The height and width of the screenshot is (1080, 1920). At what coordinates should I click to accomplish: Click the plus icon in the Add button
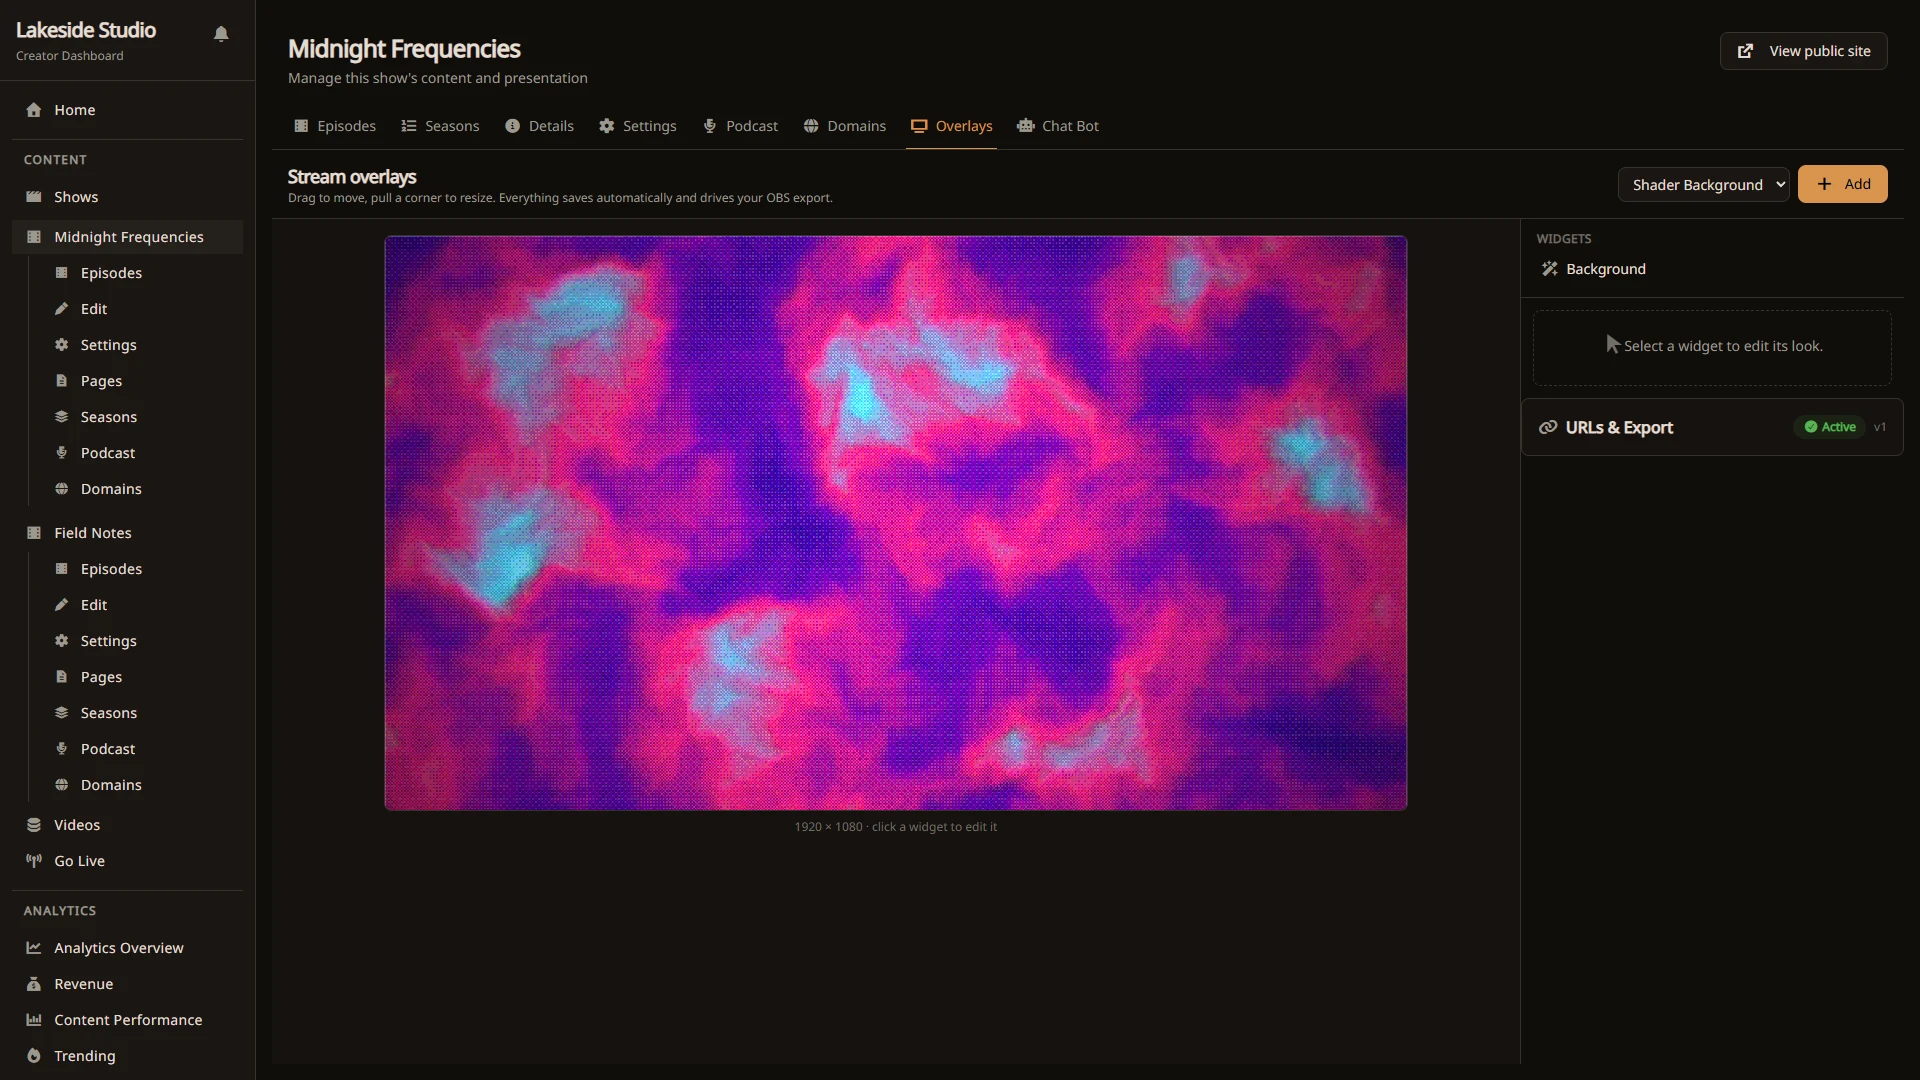(1824, 184)
